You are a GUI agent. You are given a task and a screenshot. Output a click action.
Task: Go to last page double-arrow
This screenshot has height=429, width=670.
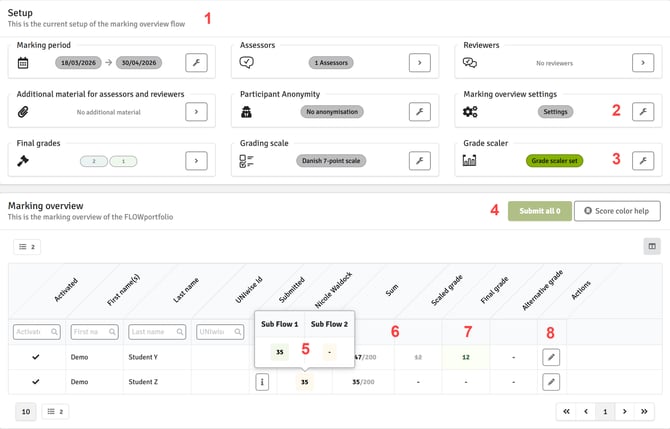pyautogui.click(x=644, y=411)
